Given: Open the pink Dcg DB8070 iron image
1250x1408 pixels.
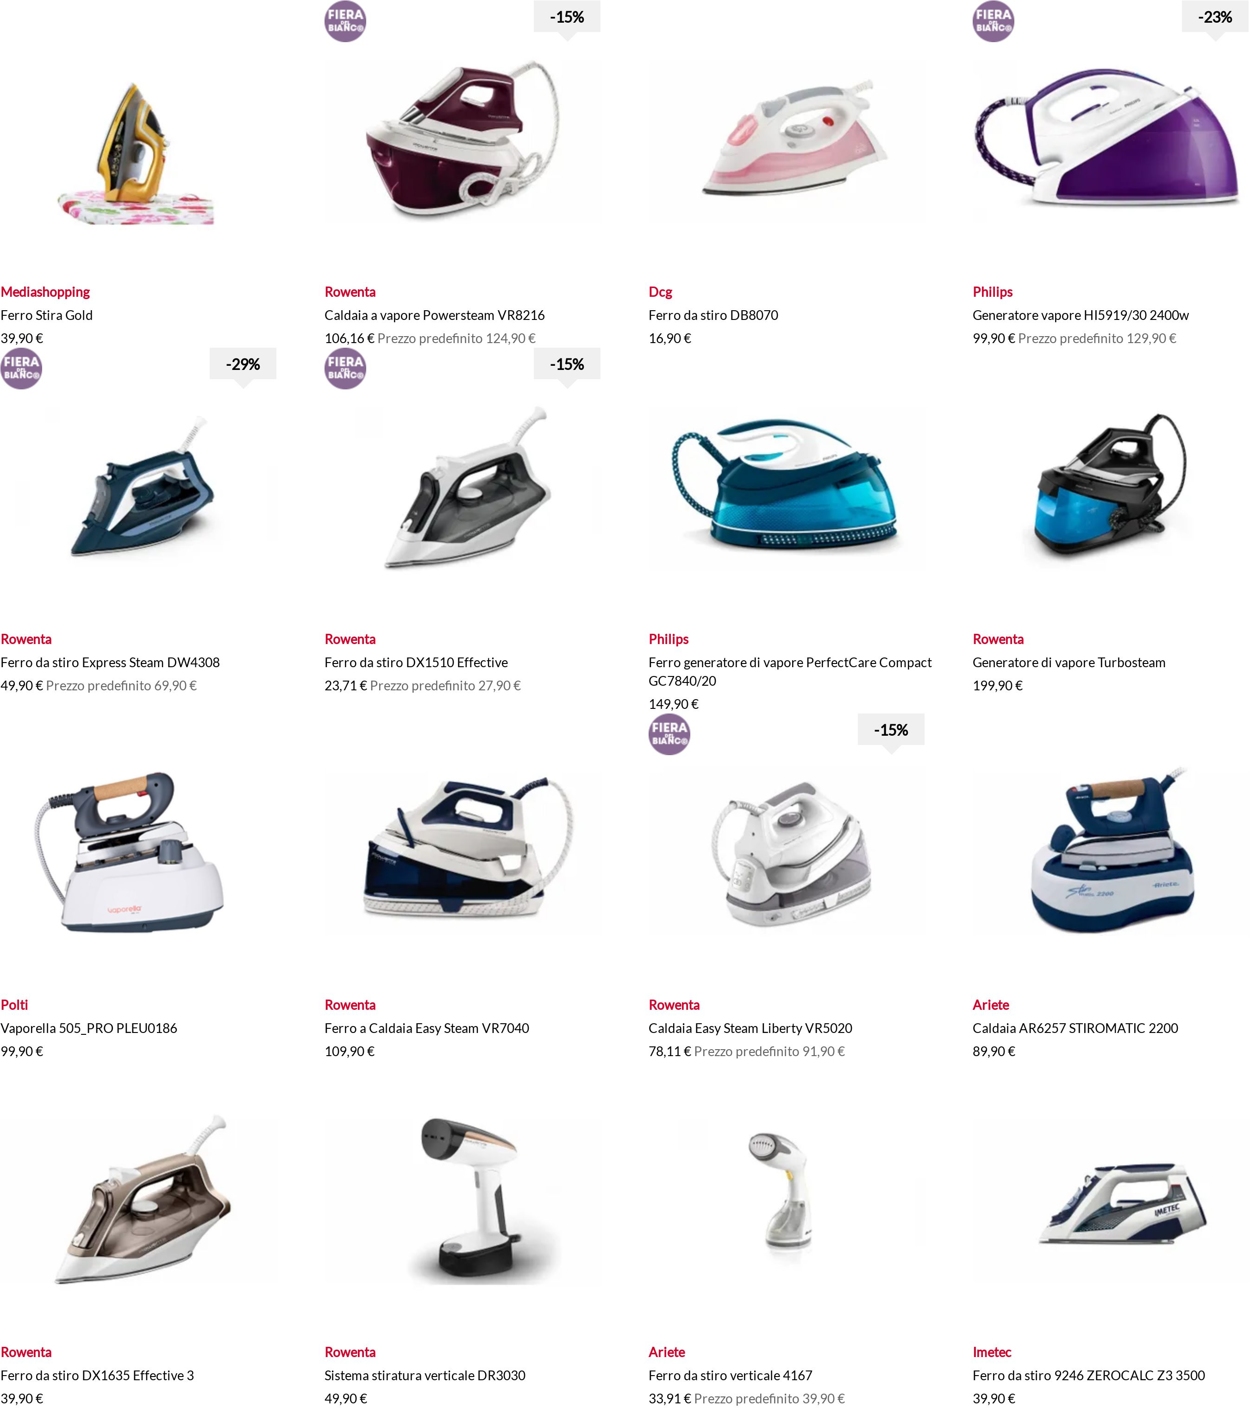Looking at the screenshot, I should tap(786, 139).
